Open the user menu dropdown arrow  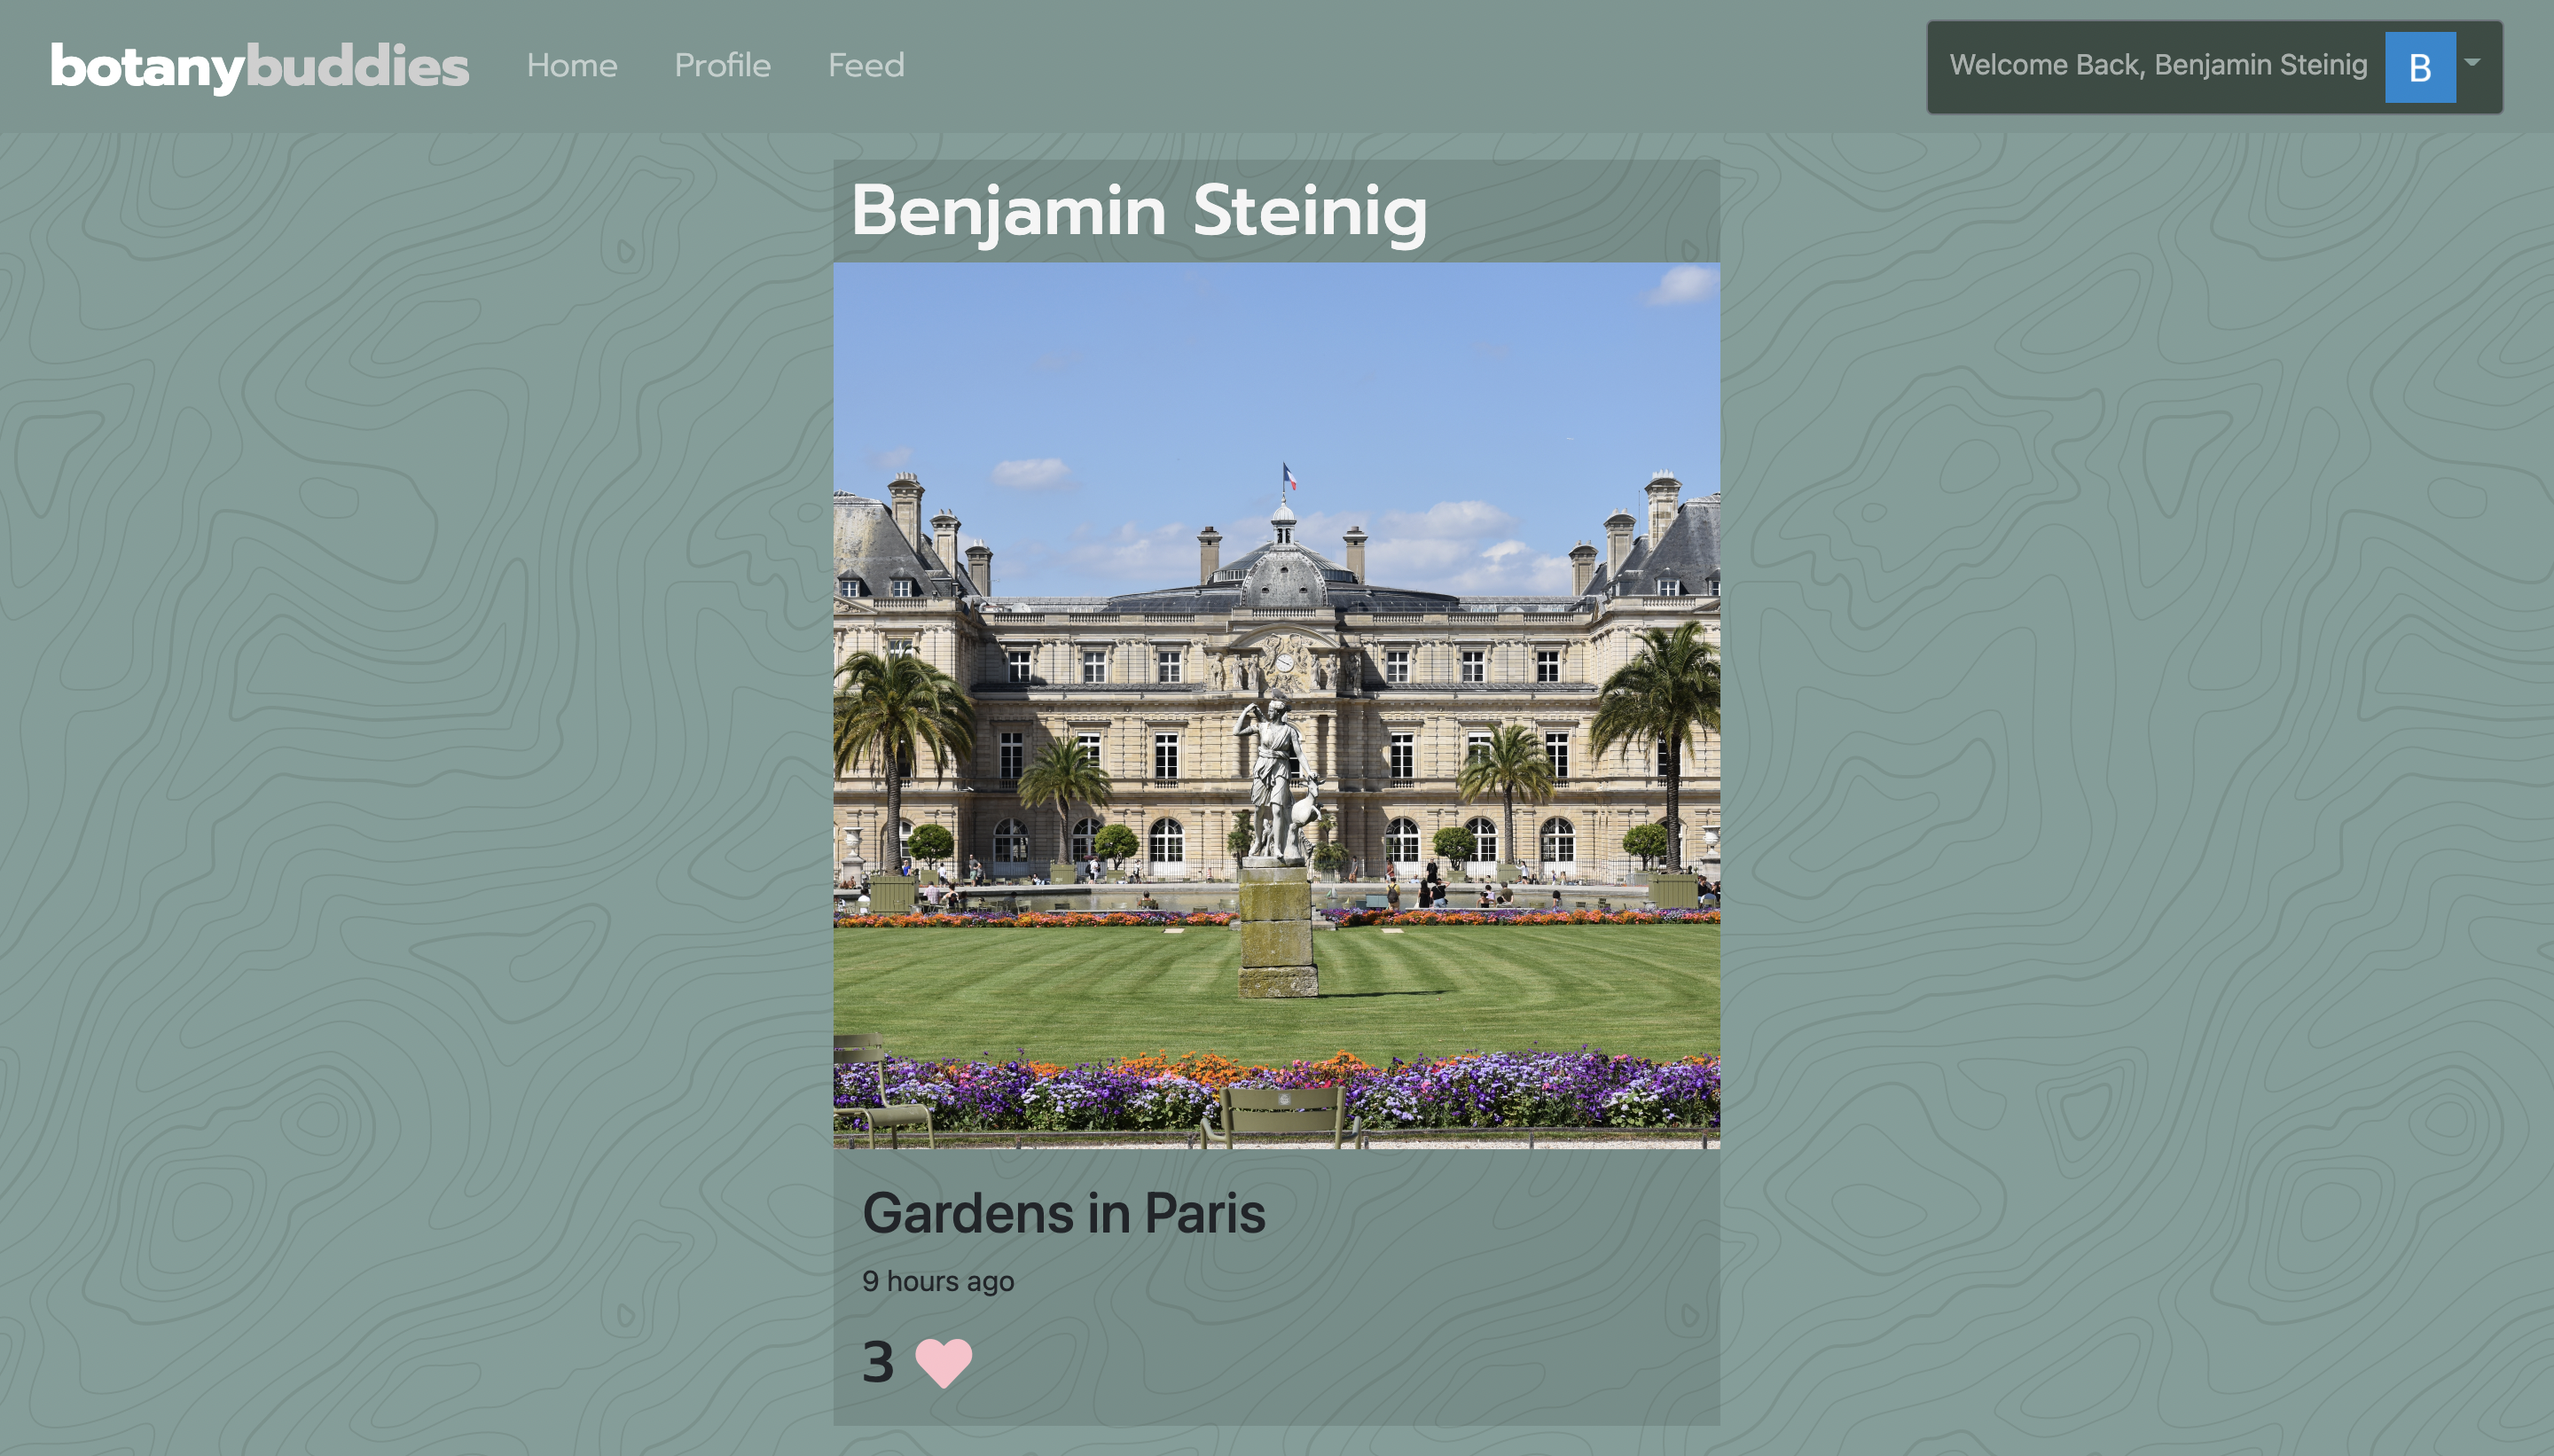(2472, 62)
